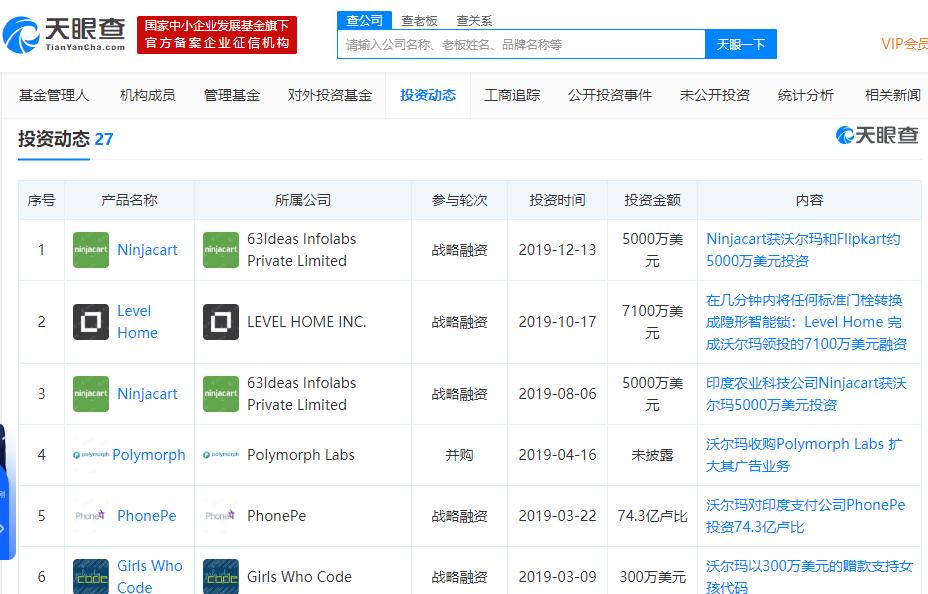Click the date 2019-12-13 cell
The height and width of the screenshot is (594, 928).
point(558,250)
